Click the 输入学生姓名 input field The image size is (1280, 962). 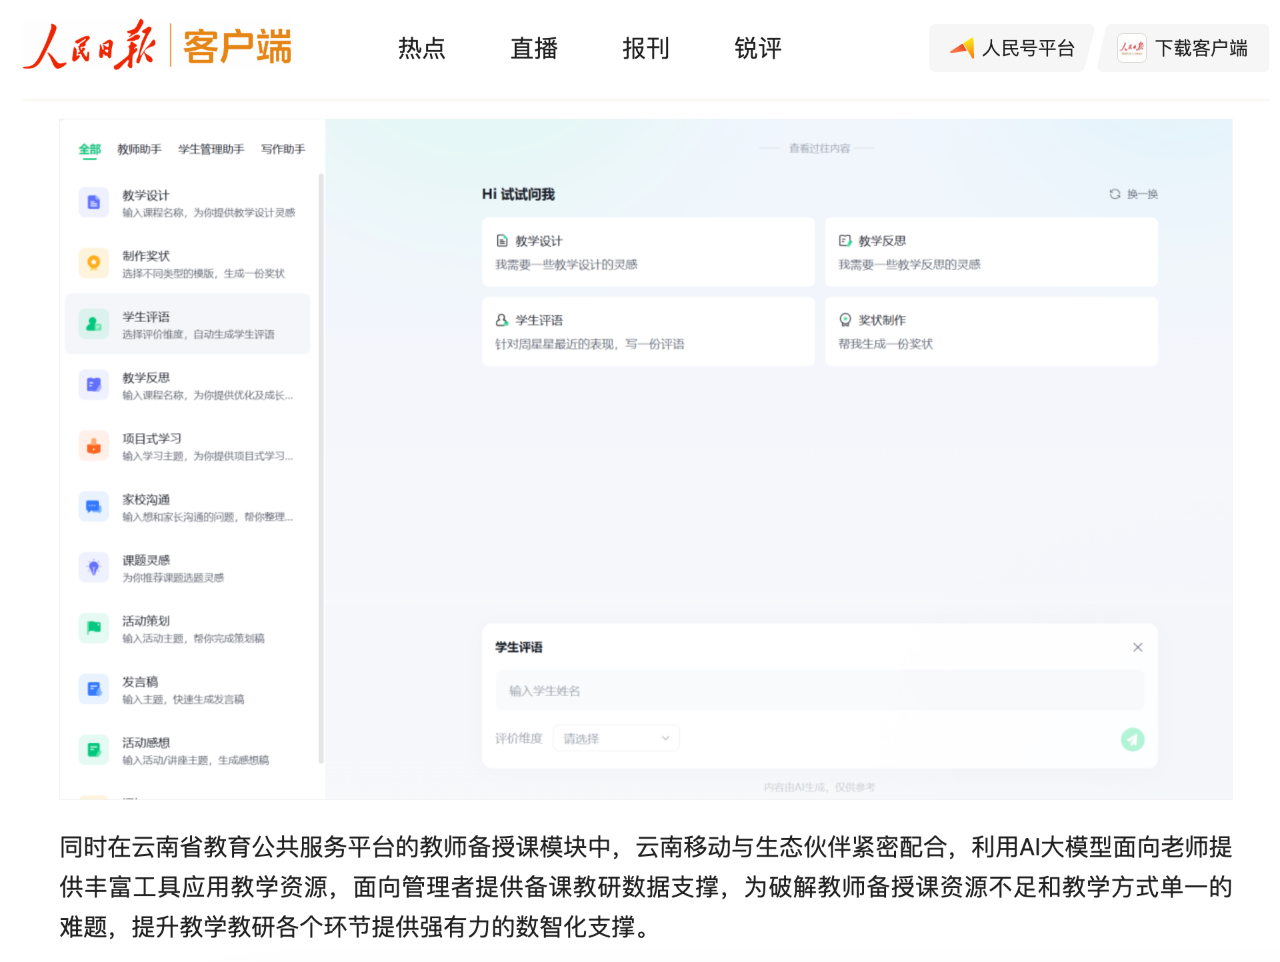point(818,691)
